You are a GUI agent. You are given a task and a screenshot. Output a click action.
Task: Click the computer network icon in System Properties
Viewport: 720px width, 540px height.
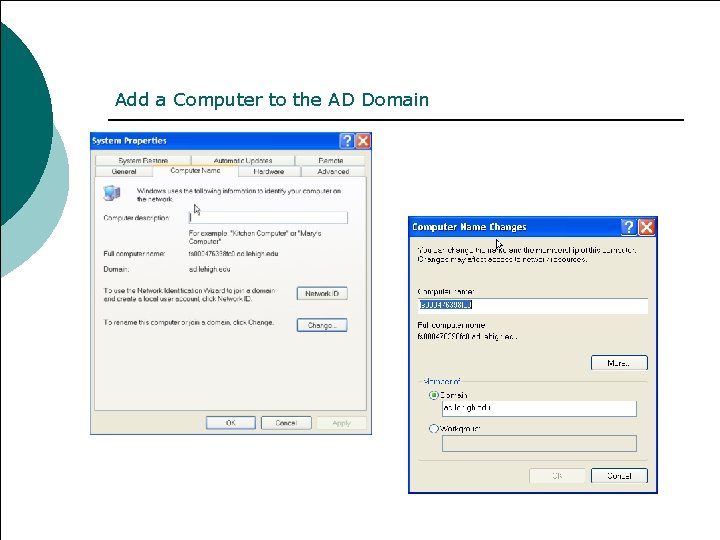pyautogui.click(x=112, y=193)
